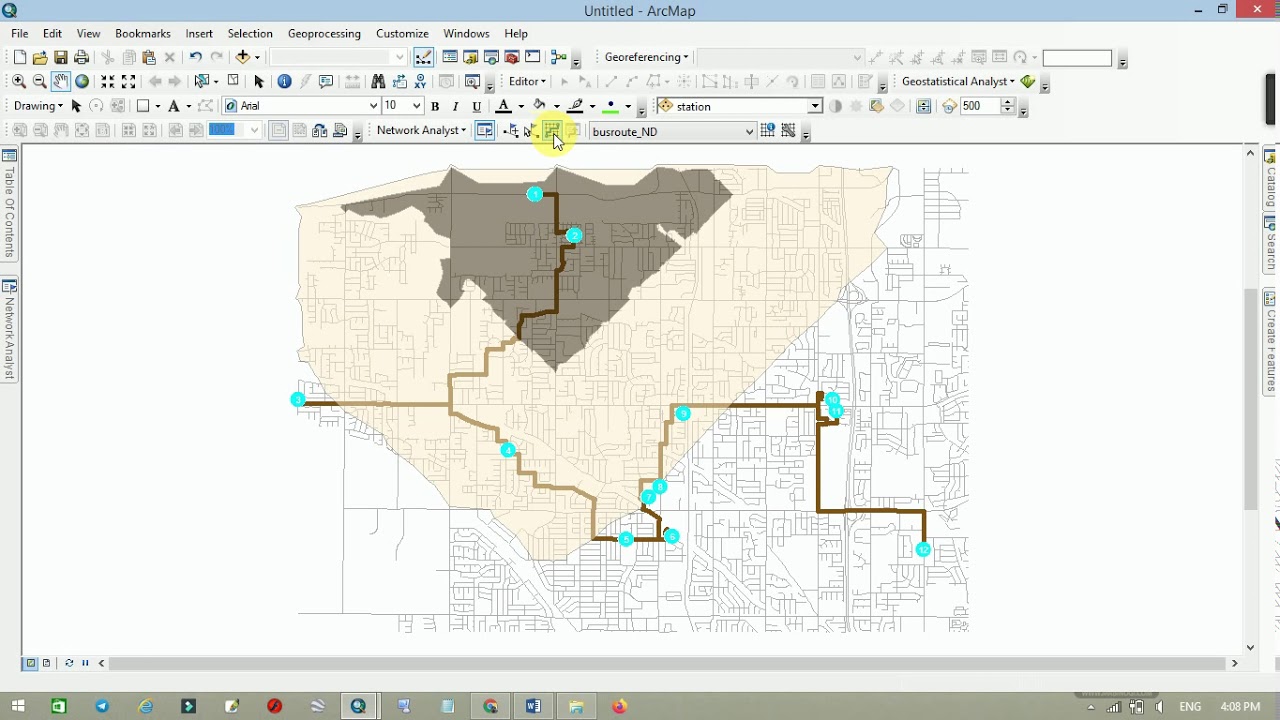Toggle italic text formatting
Viewport: 1280px width, 720px height.
(455, 106)
